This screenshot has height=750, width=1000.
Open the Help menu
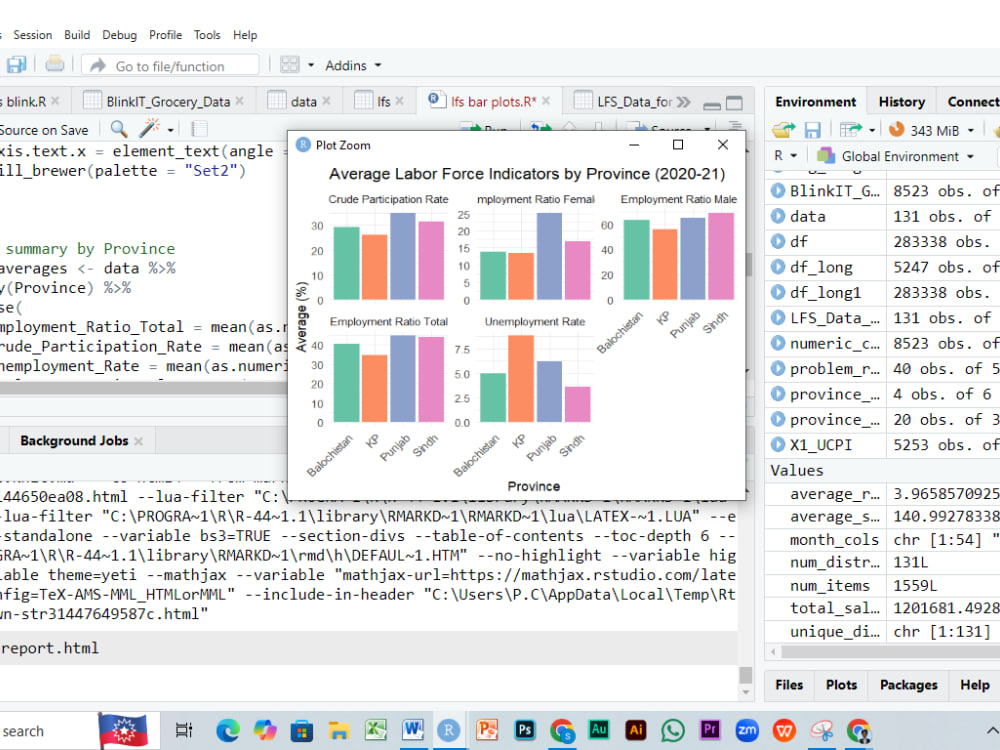coord(245,35)
